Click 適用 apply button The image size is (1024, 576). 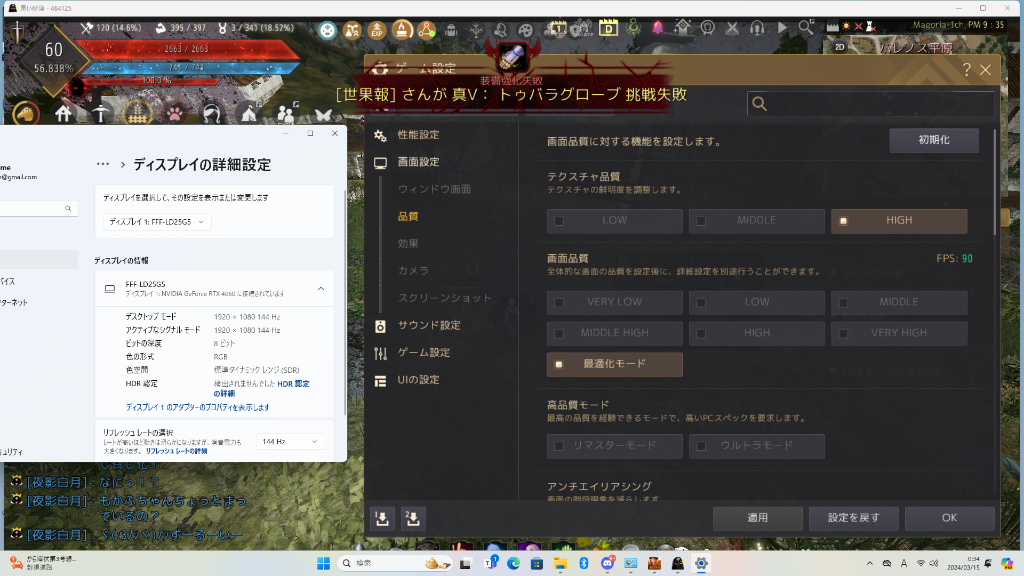click(758, 519)
